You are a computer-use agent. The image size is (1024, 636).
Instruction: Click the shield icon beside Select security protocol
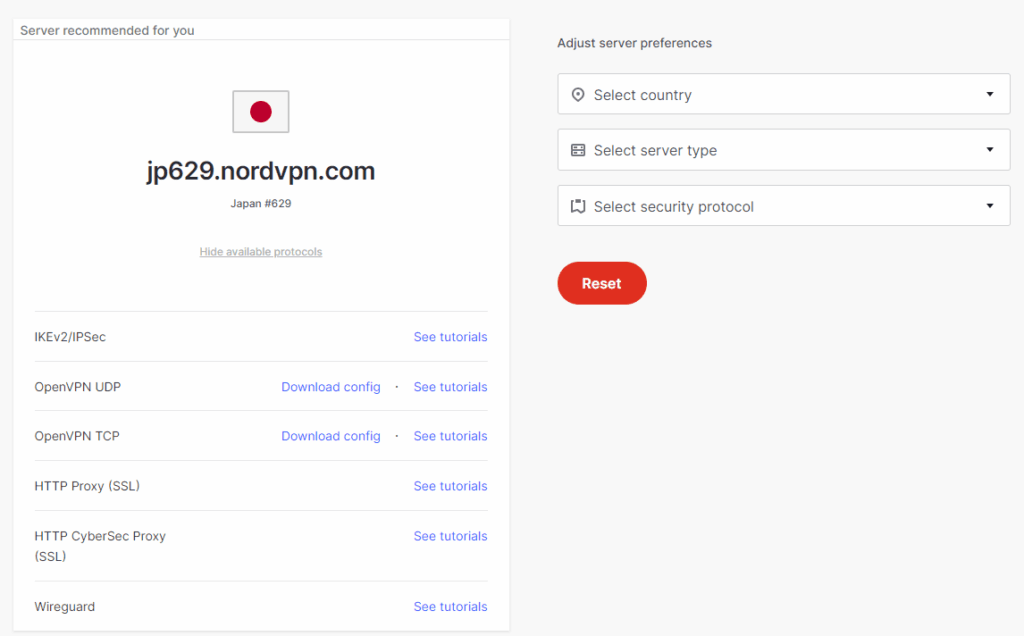577,206
